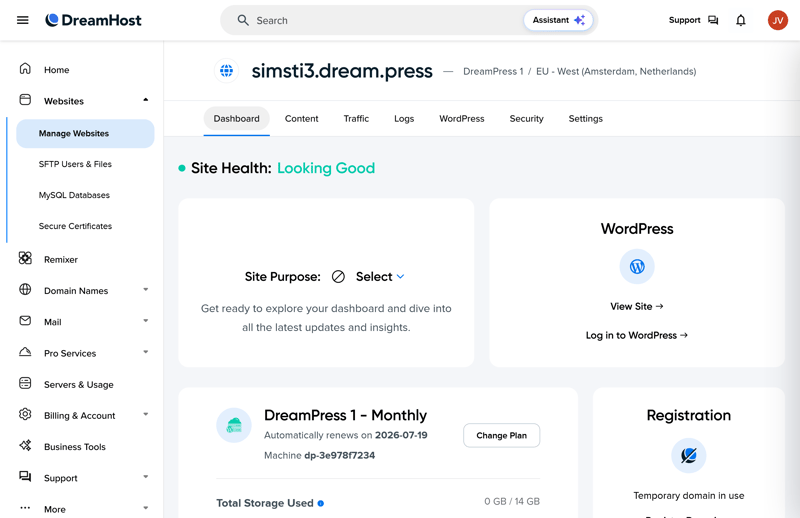Click the Total Storage Used info icon
The height and width of the screenshot is (518, 800).
320,503
